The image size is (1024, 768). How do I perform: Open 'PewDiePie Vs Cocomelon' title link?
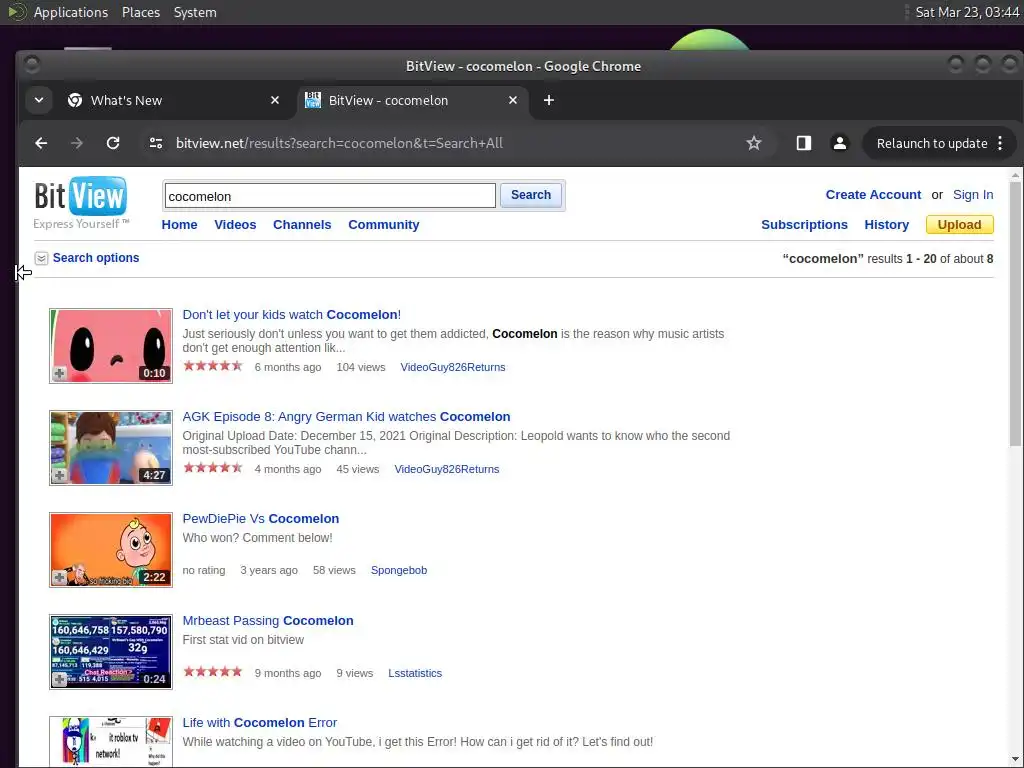click(261, 519)
